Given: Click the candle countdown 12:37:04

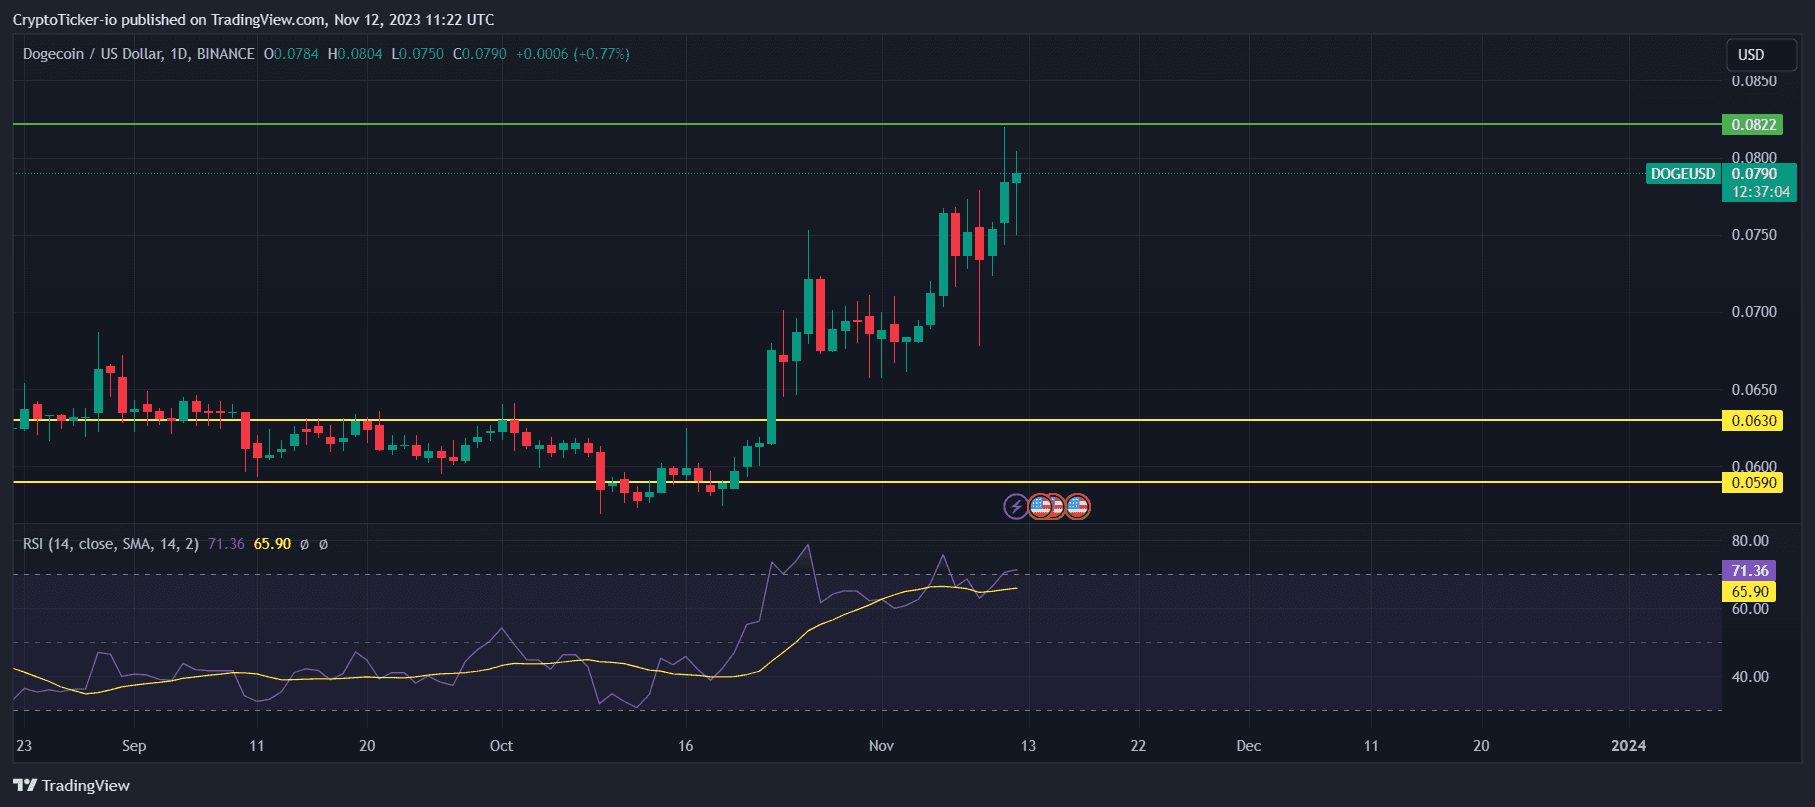Looking at the screenshot, I should tap(1760, 192).
